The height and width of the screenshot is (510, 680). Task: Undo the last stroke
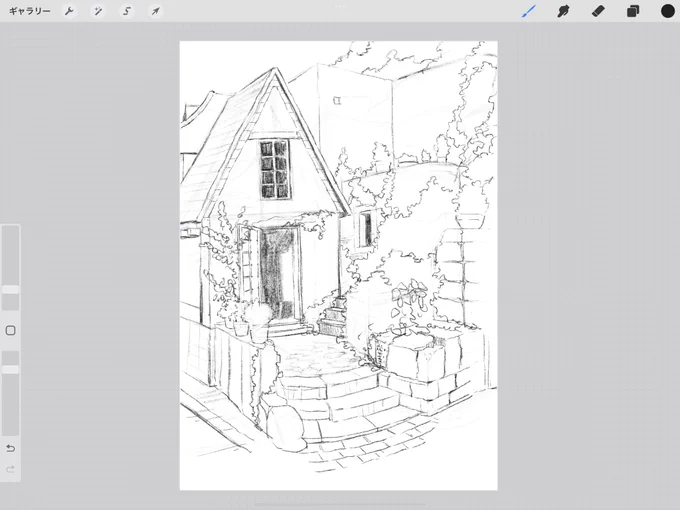click(x=10, y=448)
